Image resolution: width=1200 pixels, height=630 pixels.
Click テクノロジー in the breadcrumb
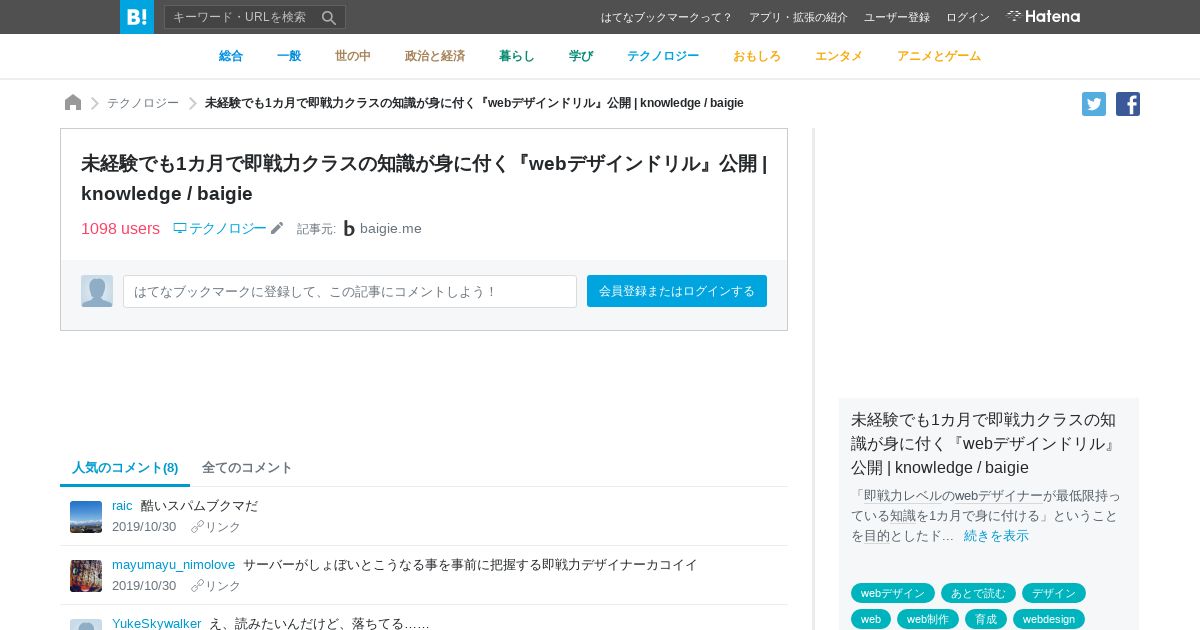tap(143, 103)
